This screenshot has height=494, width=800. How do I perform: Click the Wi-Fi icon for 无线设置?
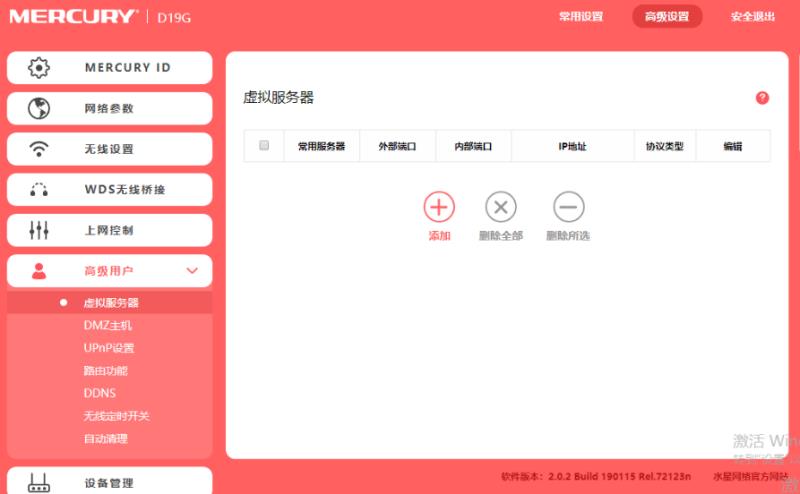[39, 149]
